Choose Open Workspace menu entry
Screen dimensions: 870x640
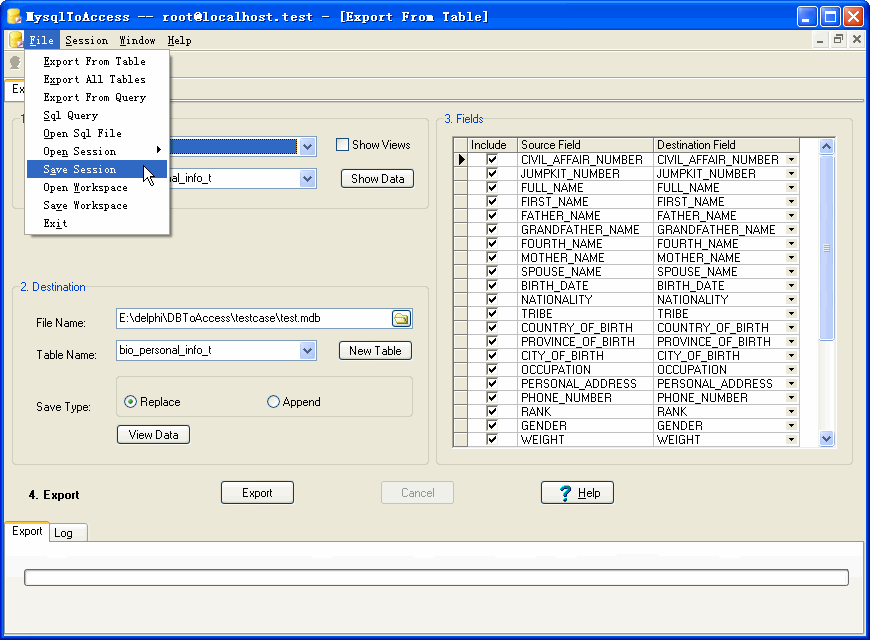click(97, 188)
